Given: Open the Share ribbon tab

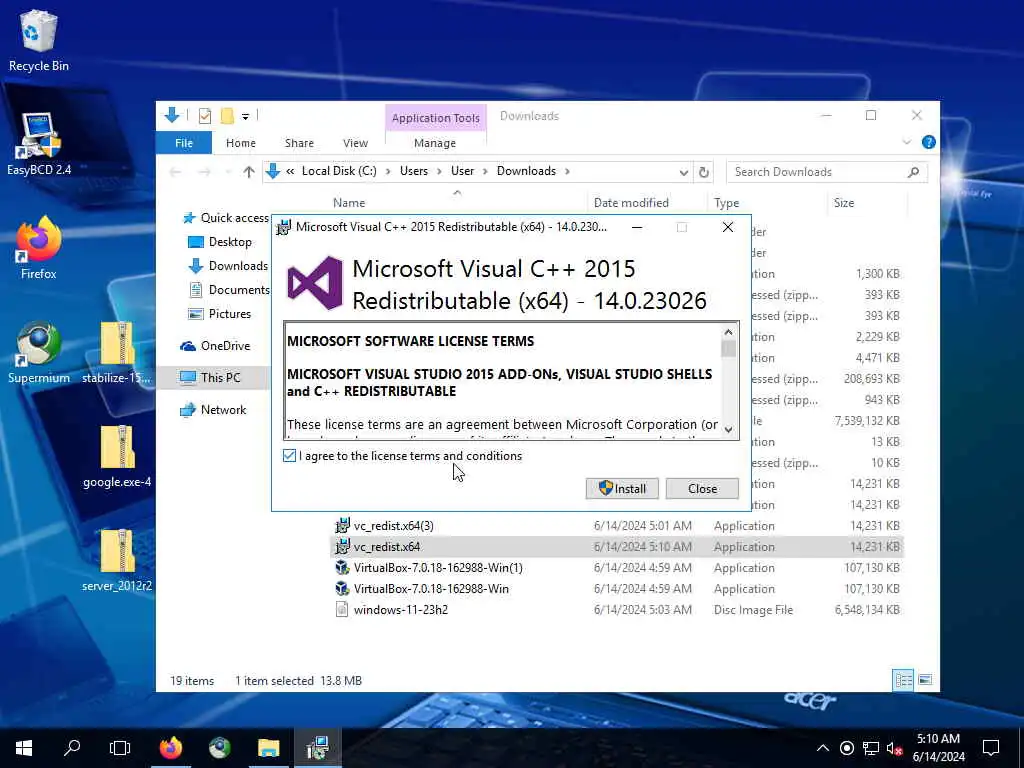Looking at the screenshot, I should tap(299, 142).
